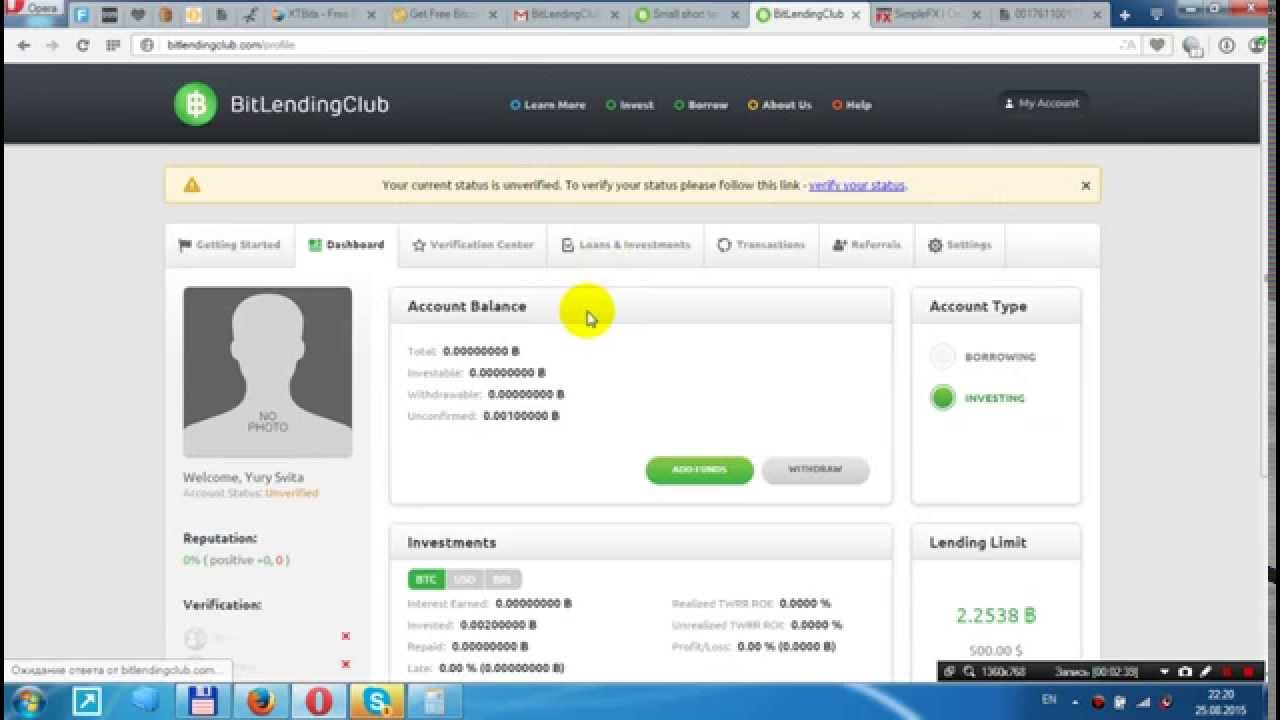This screenshot has height=720, width=1280.
Task: Reload the page with the refresh icon
Action: tap(83, 45)
